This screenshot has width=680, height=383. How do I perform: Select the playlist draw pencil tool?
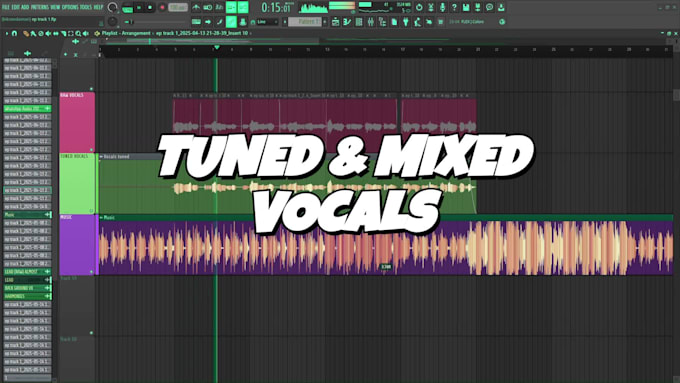(x=26, y=34)
